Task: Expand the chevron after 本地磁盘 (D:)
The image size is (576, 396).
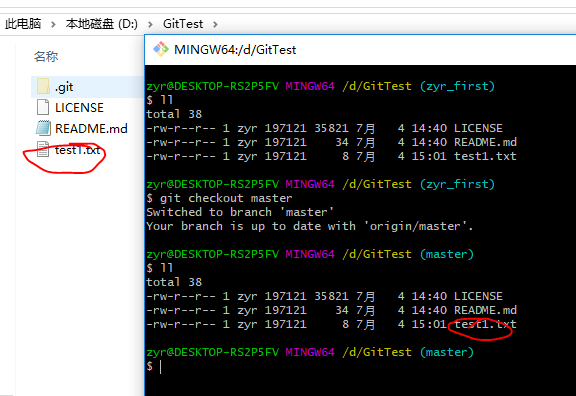Action: 150,24
